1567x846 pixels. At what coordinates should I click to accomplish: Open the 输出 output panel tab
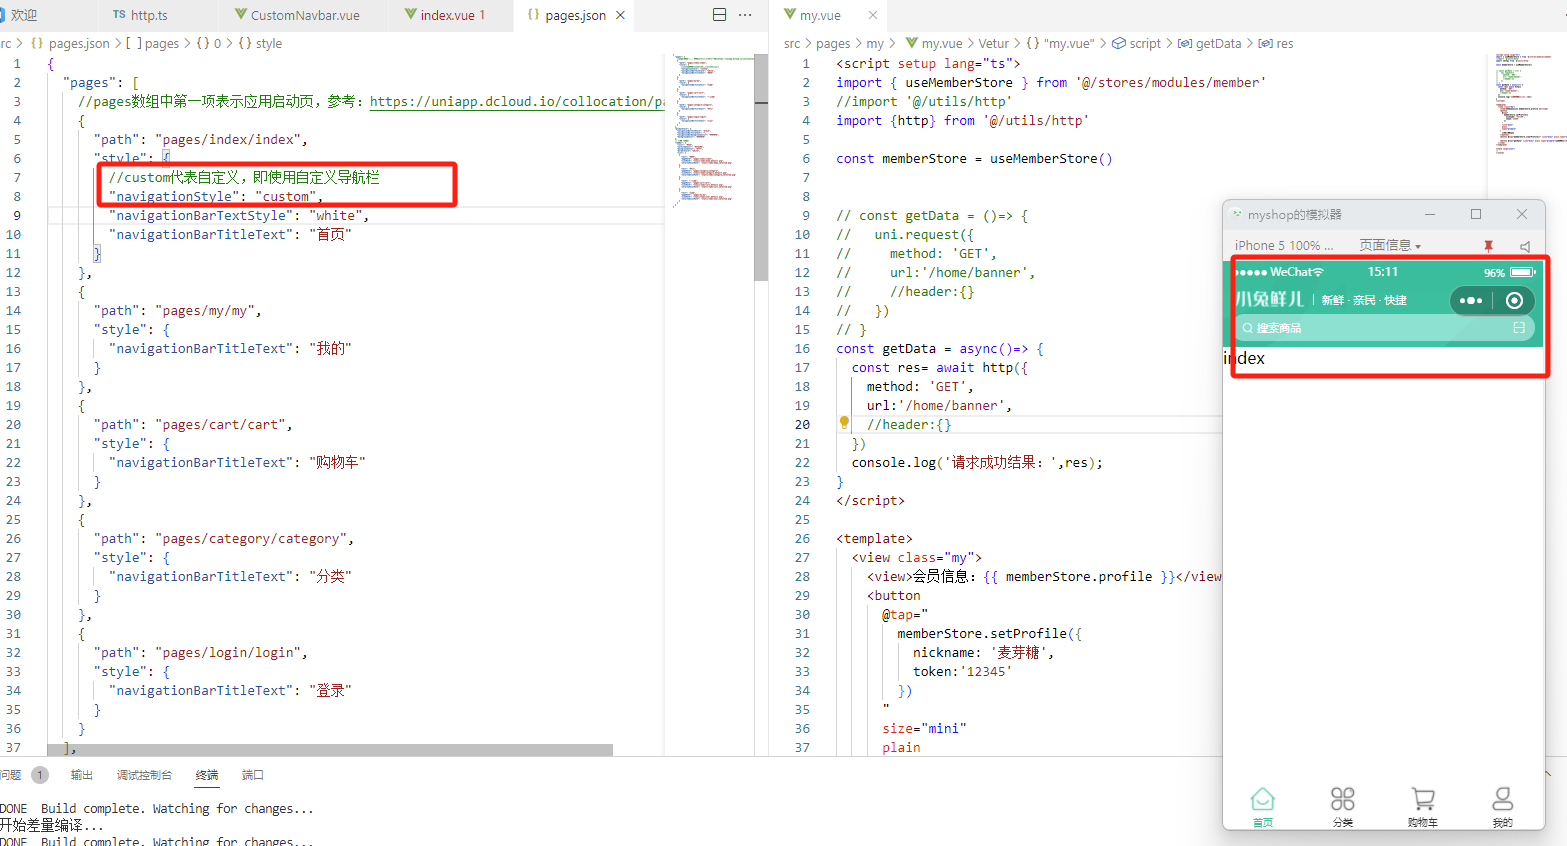[x=82, y=775]
